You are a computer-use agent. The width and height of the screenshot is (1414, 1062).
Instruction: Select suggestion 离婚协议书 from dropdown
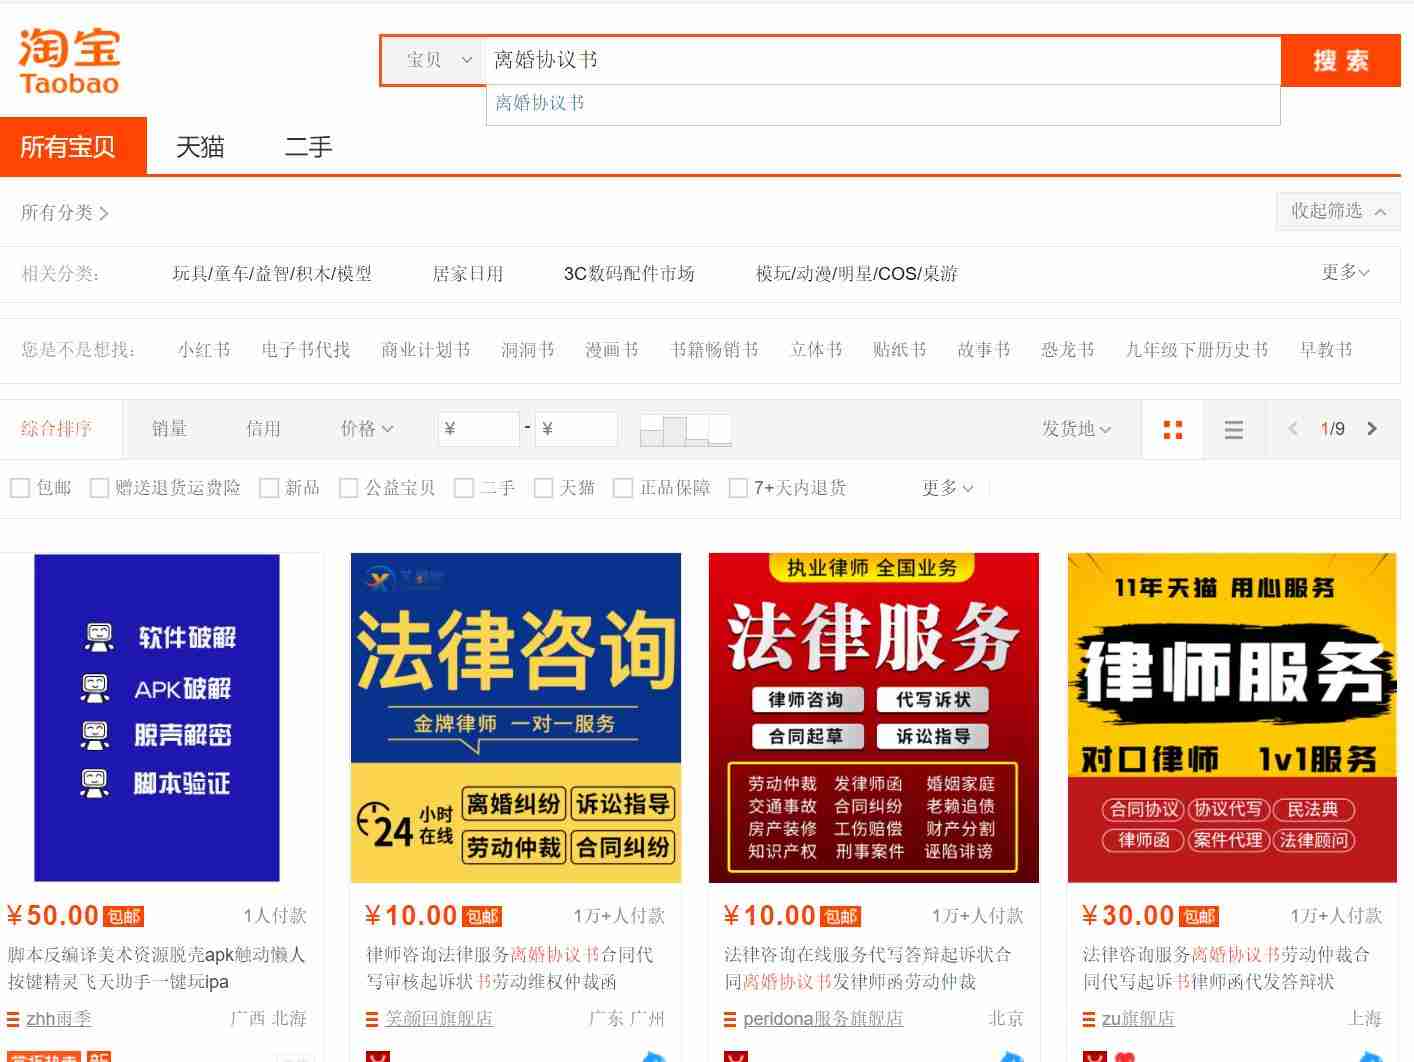pyautogui.click(x=883, y=103)
